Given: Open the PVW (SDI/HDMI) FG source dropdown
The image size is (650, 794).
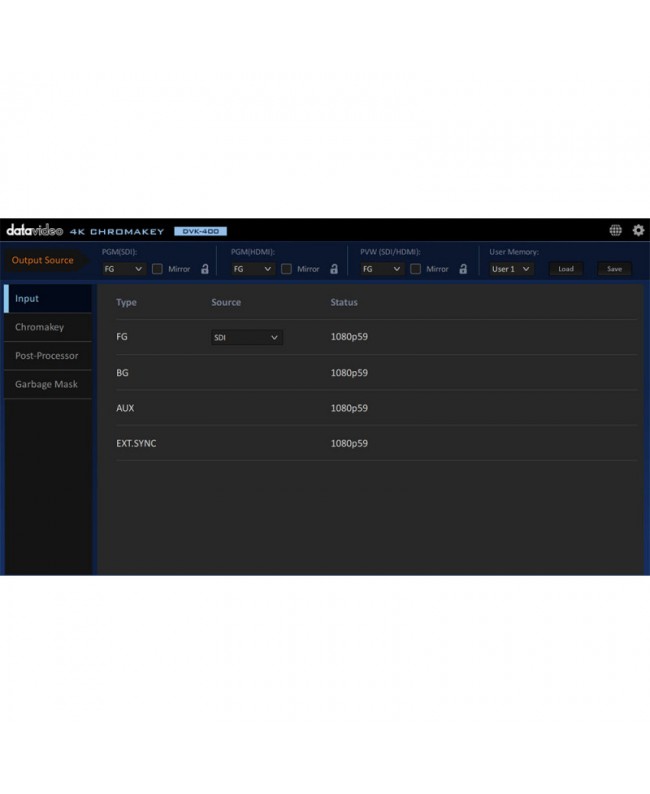Looking at the screenshot, I should click(x=382, y=269).
